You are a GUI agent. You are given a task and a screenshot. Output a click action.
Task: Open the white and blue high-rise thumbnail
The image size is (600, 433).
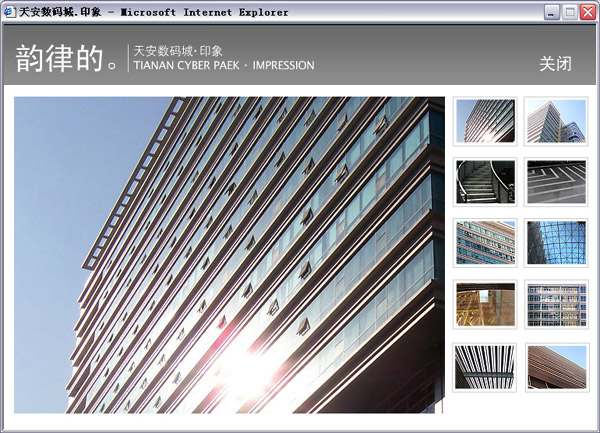556,121
